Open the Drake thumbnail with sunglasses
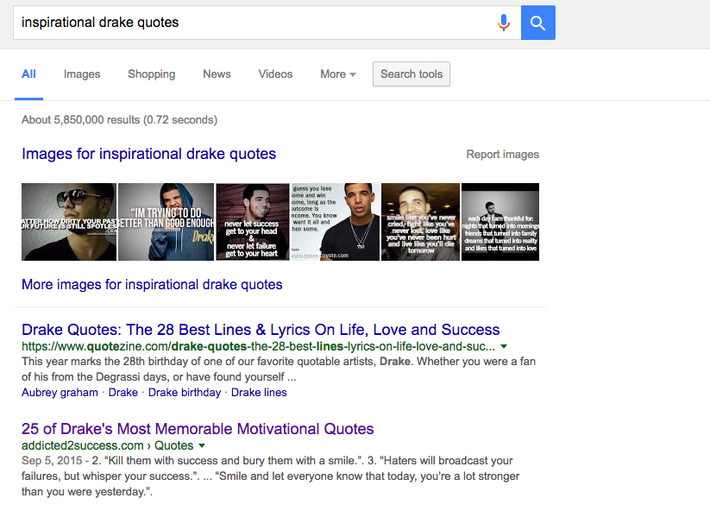Screen dimensions: 710x506 tap(69, 222)
